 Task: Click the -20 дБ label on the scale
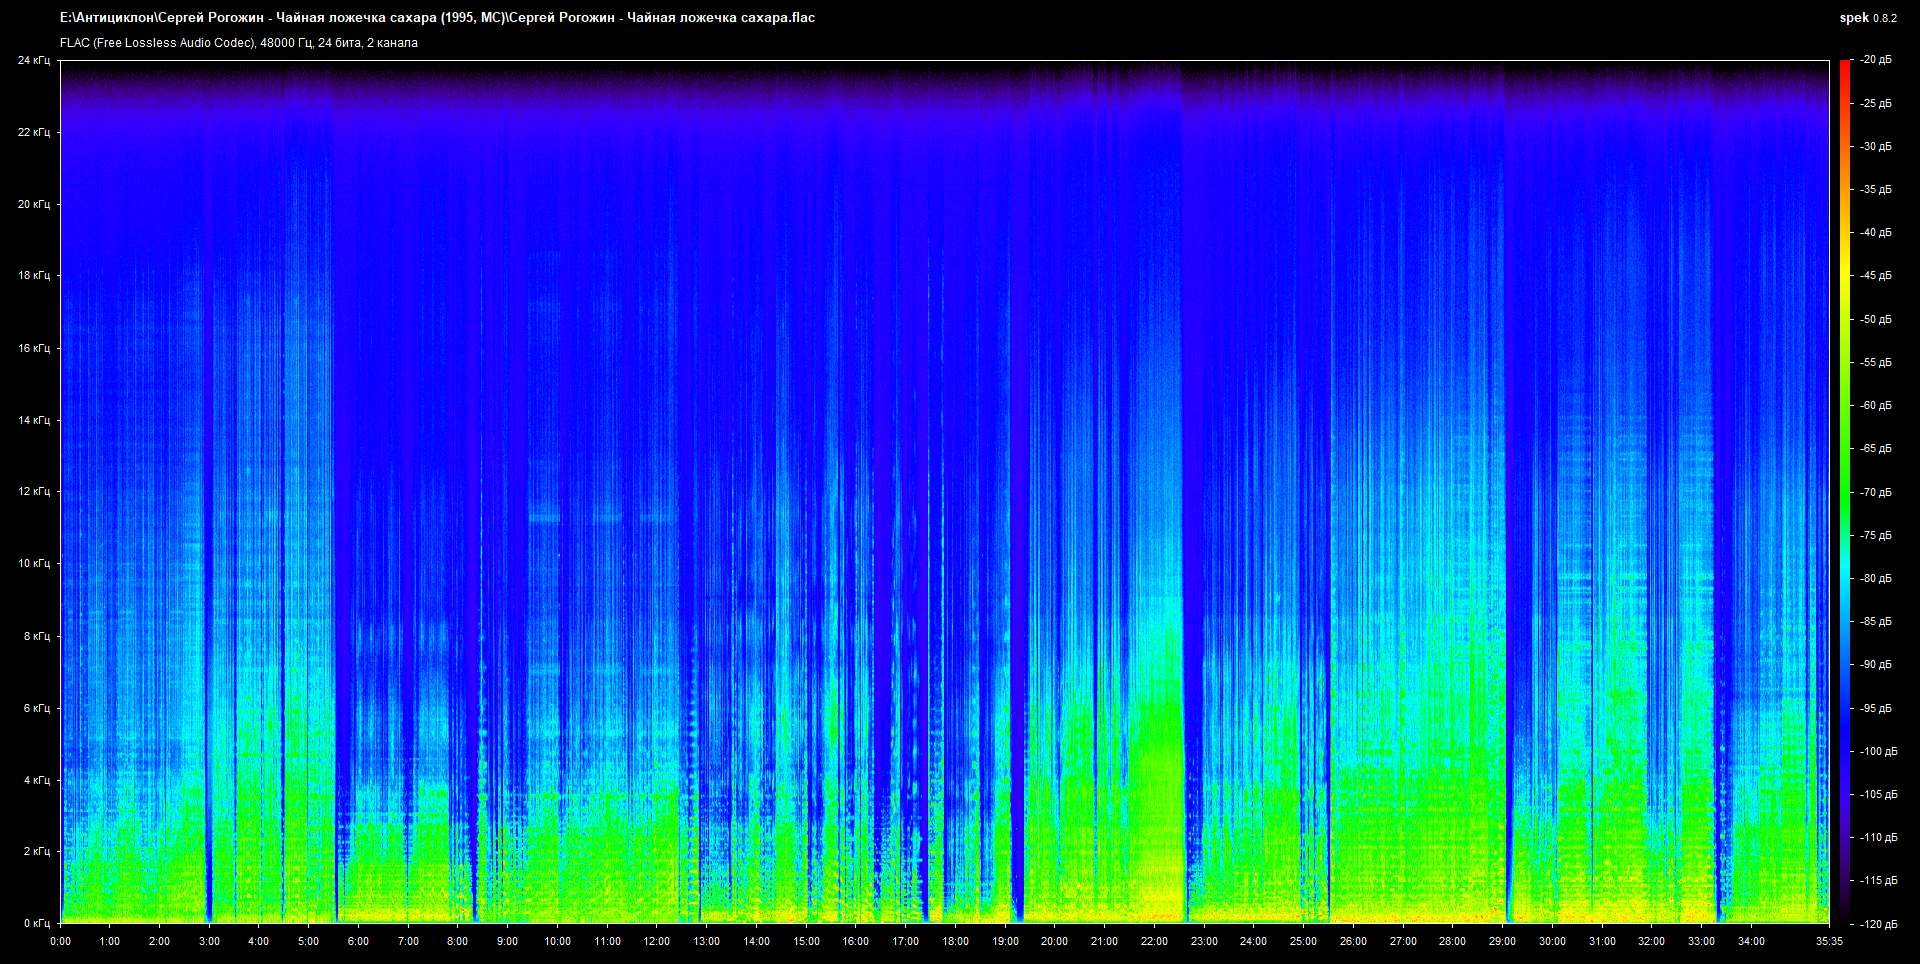click(x=1876, y=60)
